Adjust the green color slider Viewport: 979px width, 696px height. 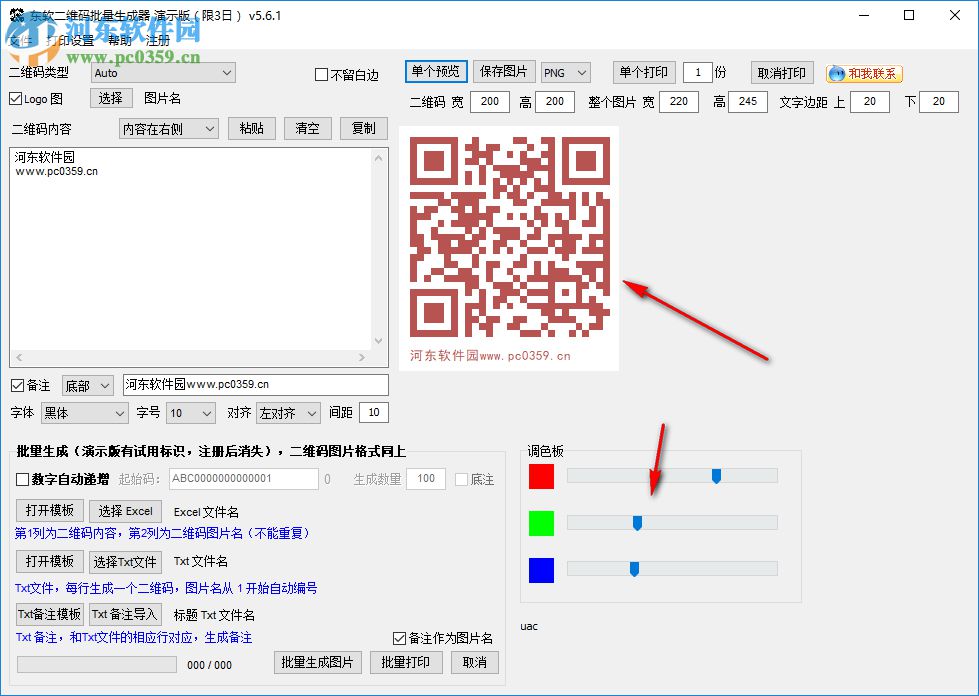pos(637,522)
